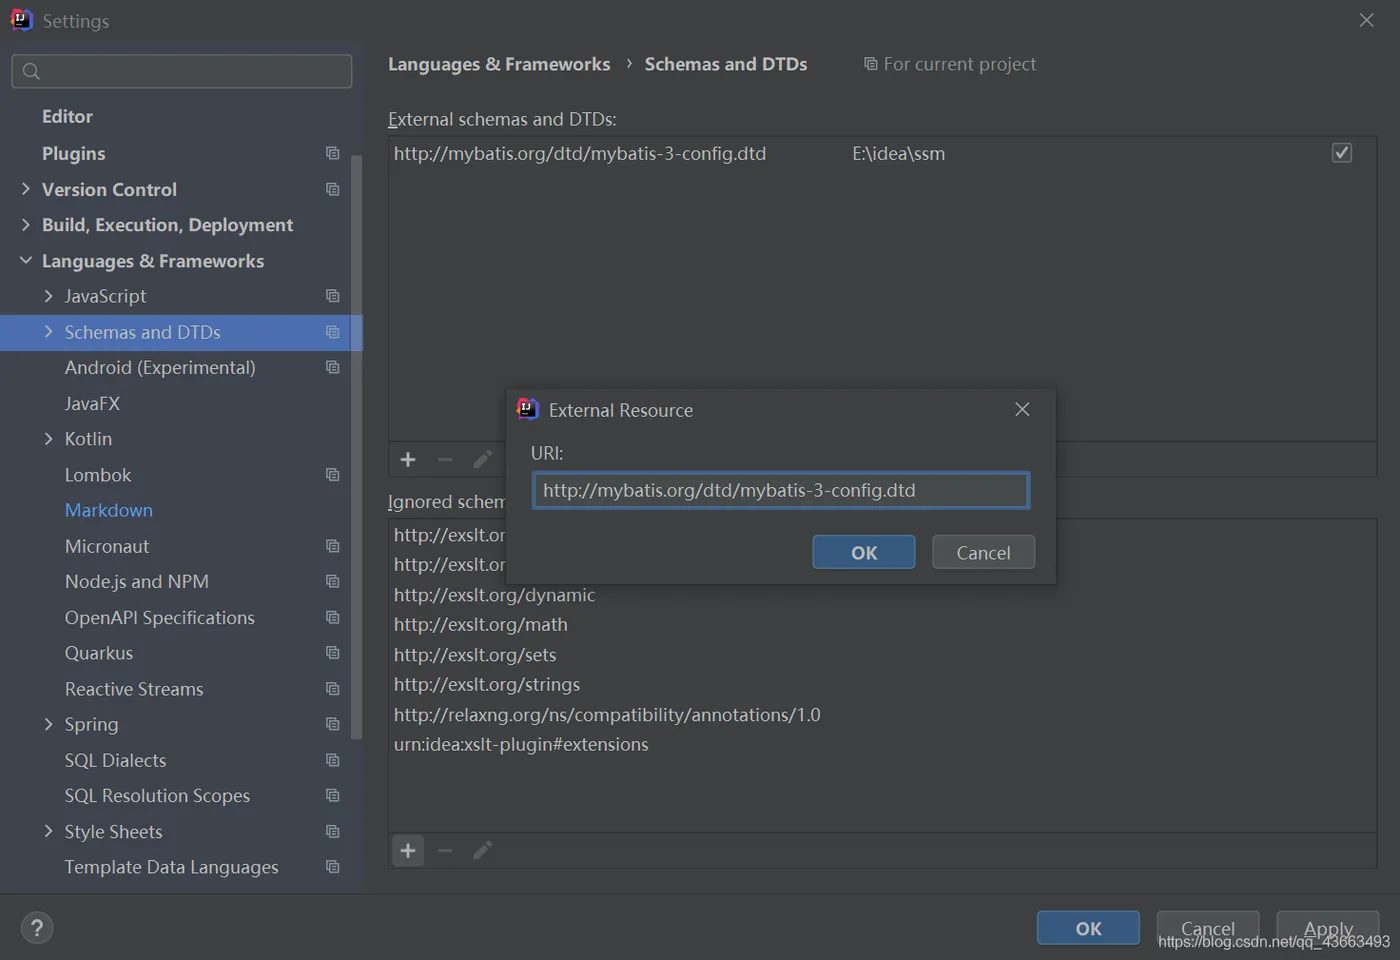The height and width of the screenshot is (960, 1400).
Task: Click Cancel in the Settings window footer
Action: coord(1208,928)
